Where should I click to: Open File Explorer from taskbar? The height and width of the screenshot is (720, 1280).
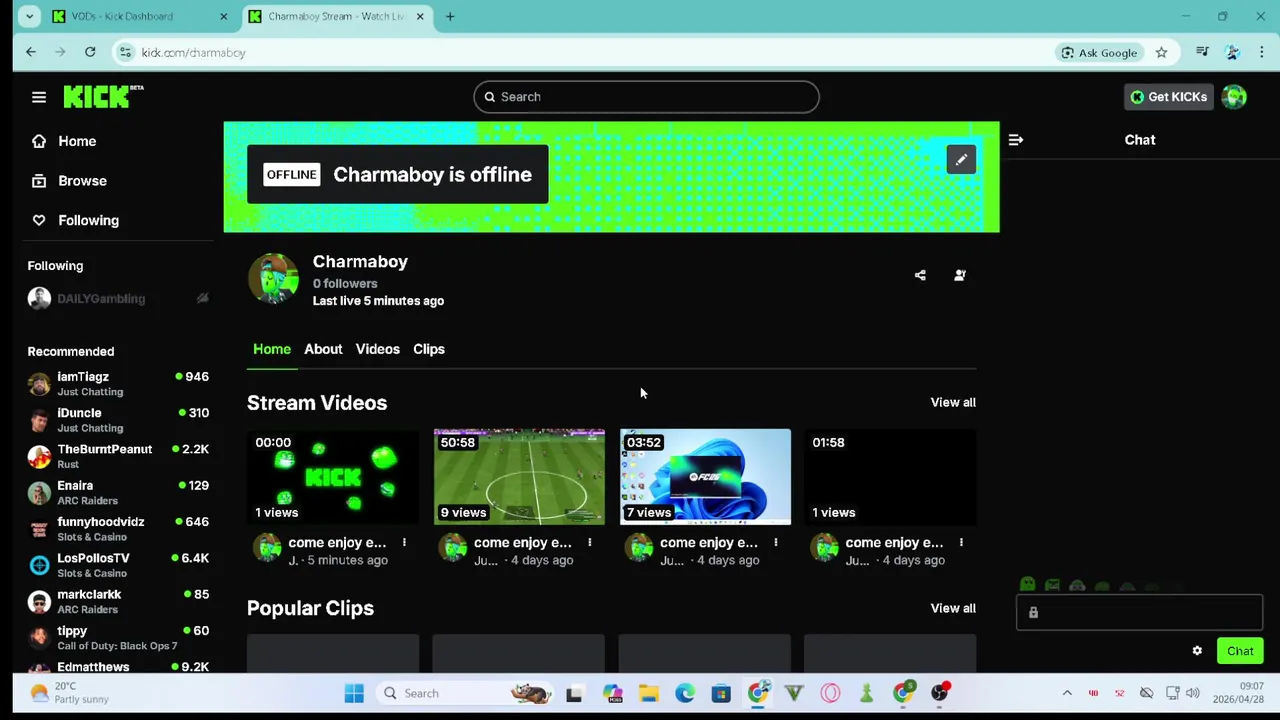tap(649, 693)
